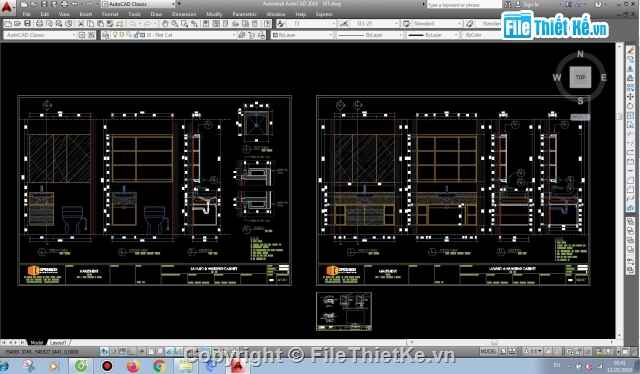640x374 pixels.
Task: Click the Zoom Realtime magnifier icon
Action: (x=175, y=24)
